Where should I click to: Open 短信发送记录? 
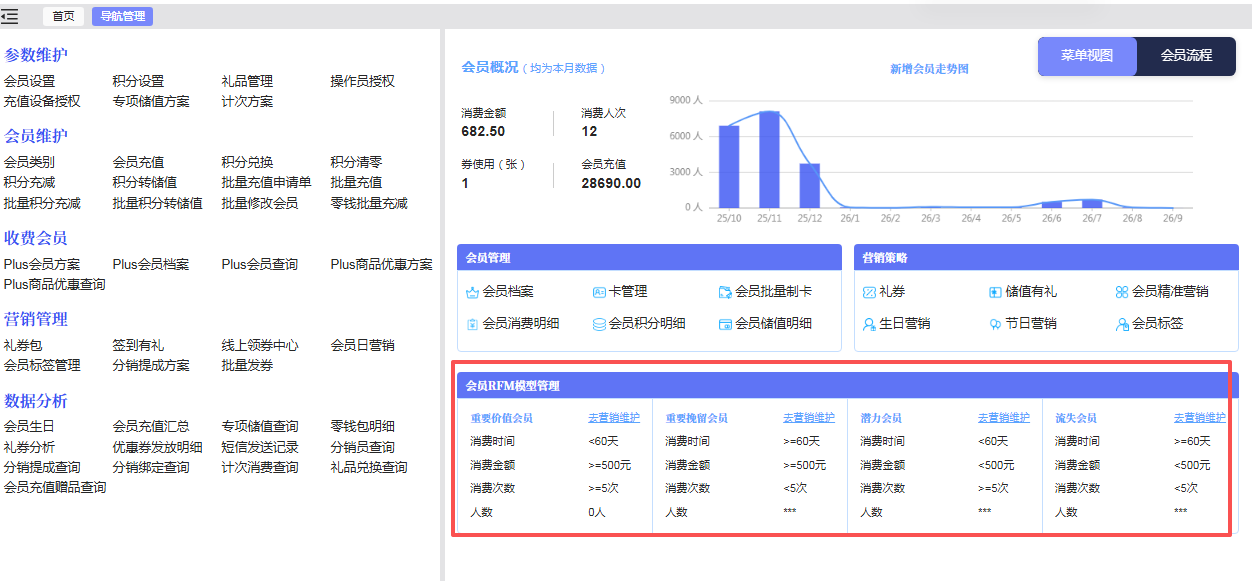(261, 447)
